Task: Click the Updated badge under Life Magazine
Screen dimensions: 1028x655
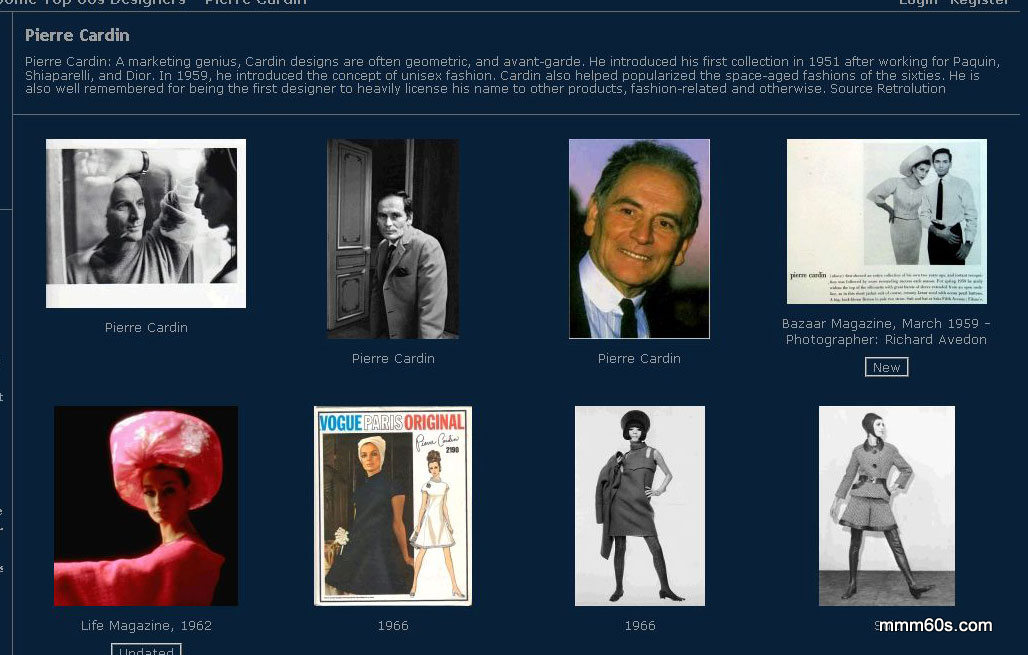Action: pos(146,650)
